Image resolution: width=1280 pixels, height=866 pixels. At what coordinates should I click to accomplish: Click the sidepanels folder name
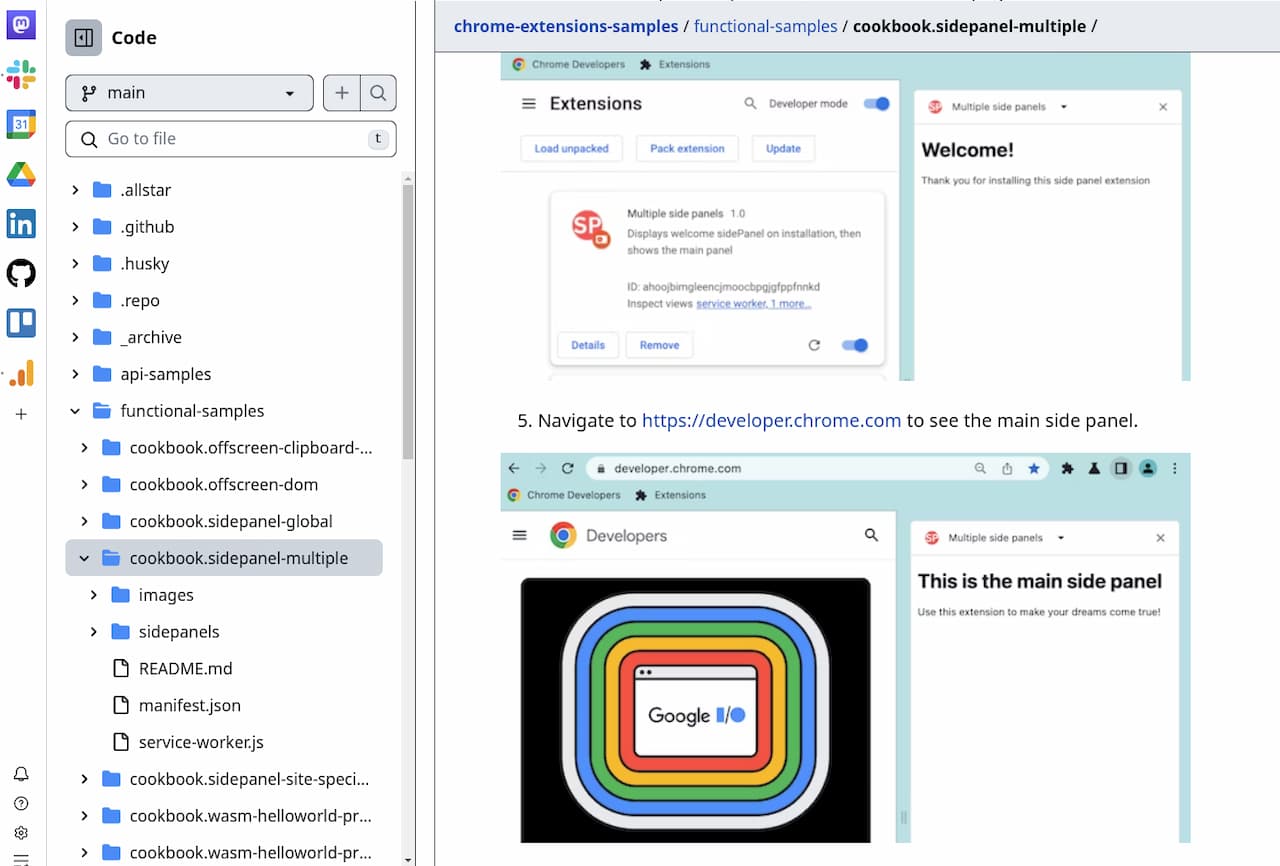[179, 632]
